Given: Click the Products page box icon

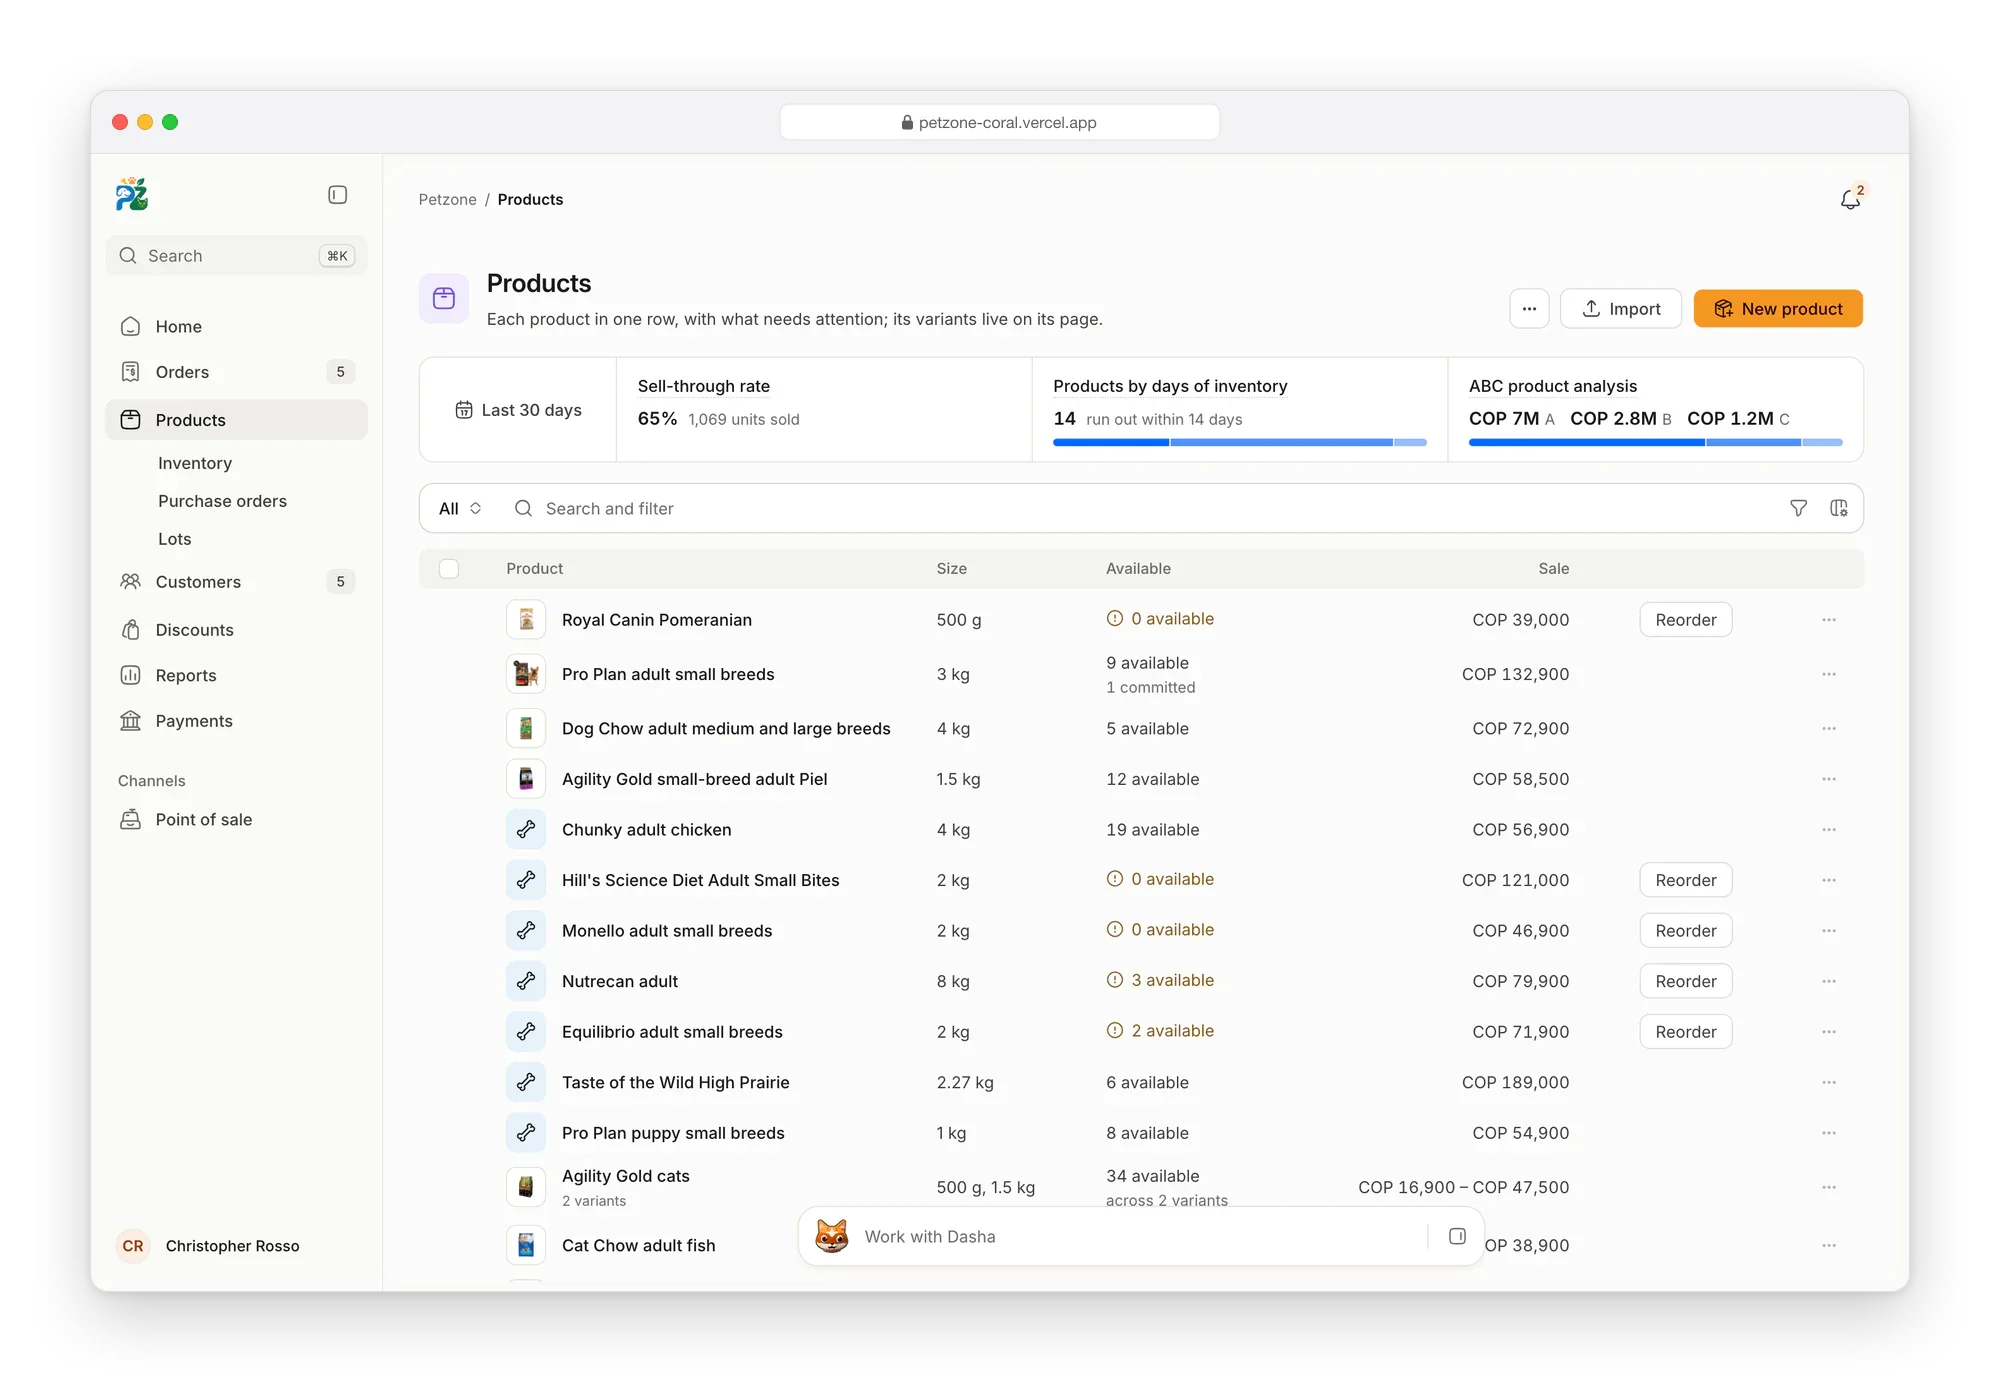Looking at the screenshot, I should pos(444,298).
